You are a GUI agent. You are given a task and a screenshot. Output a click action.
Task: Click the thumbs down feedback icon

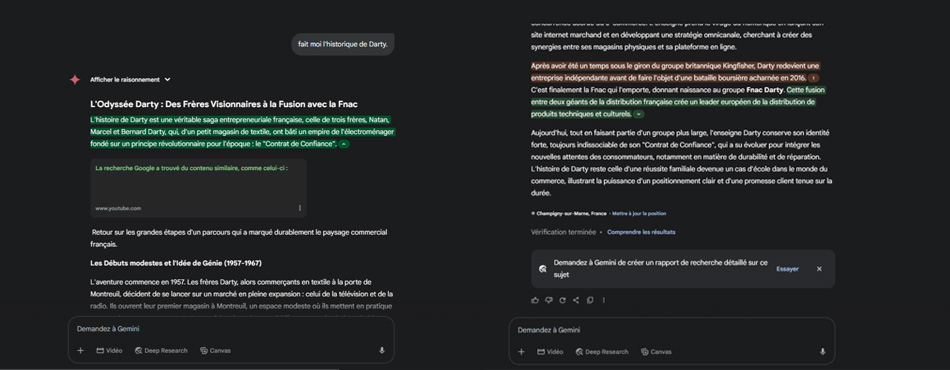[548, 300]
